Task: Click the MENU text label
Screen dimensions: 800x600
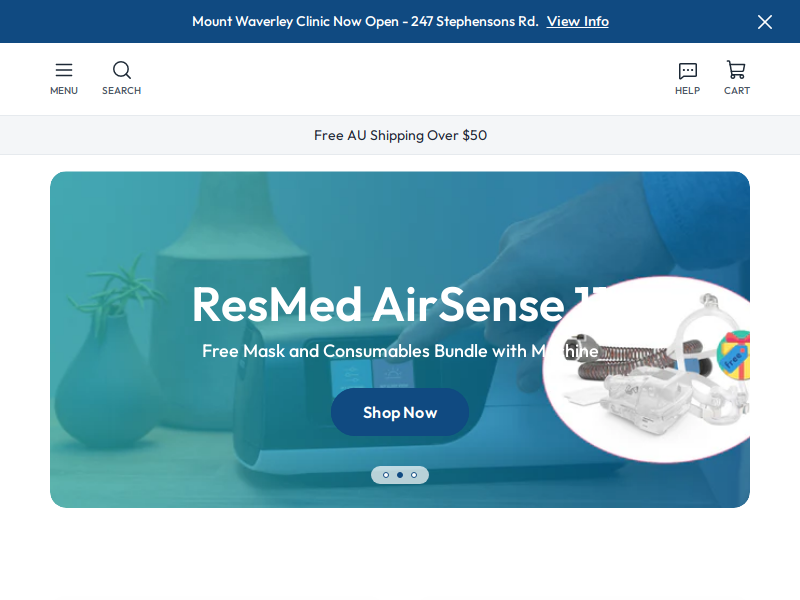Action: [x=64, y=91]
